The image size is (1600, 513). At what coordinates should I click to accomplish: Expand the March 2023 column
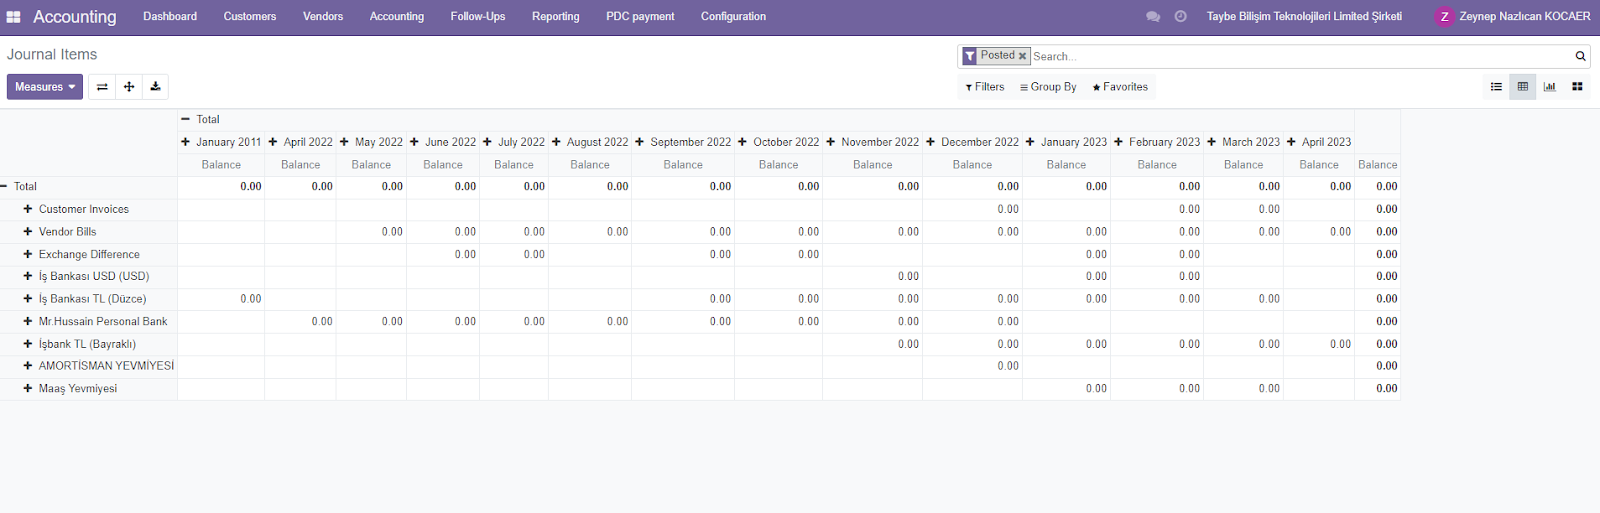tap(1211, 142)
